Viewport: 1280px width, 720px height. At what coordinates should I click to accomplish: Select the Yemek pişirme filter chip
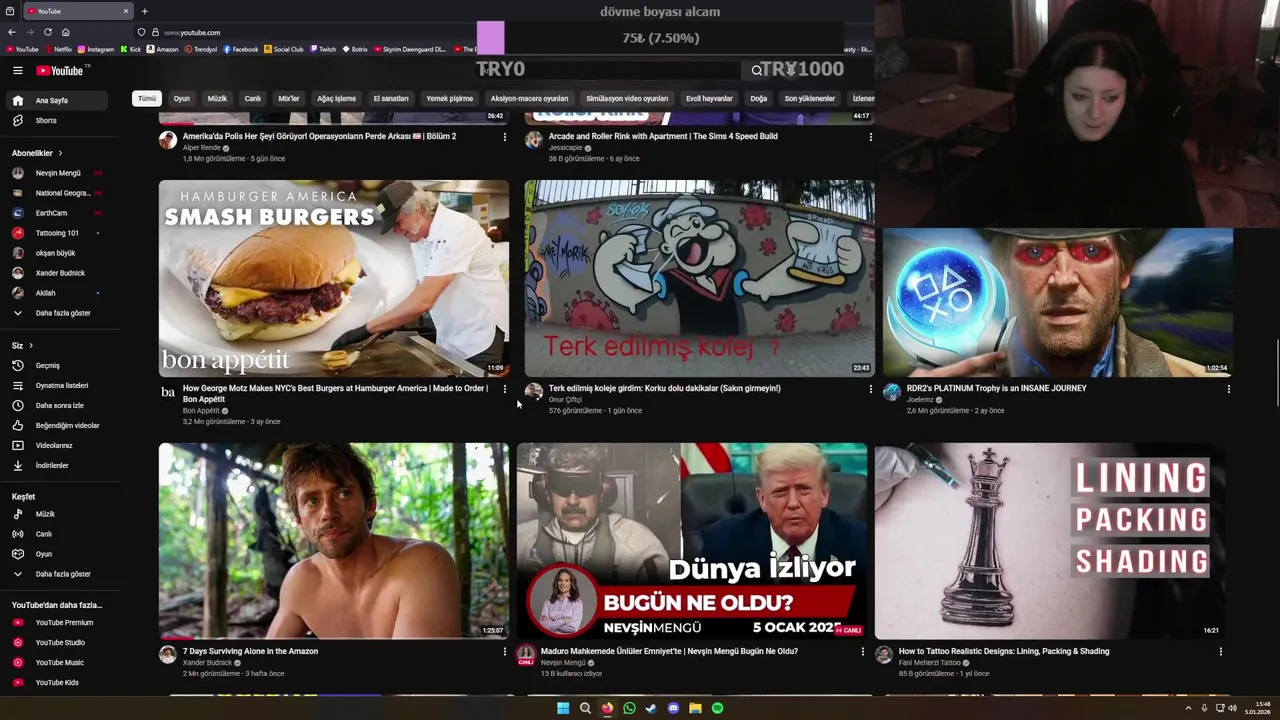pyautogui.click(x=449, y=98)
